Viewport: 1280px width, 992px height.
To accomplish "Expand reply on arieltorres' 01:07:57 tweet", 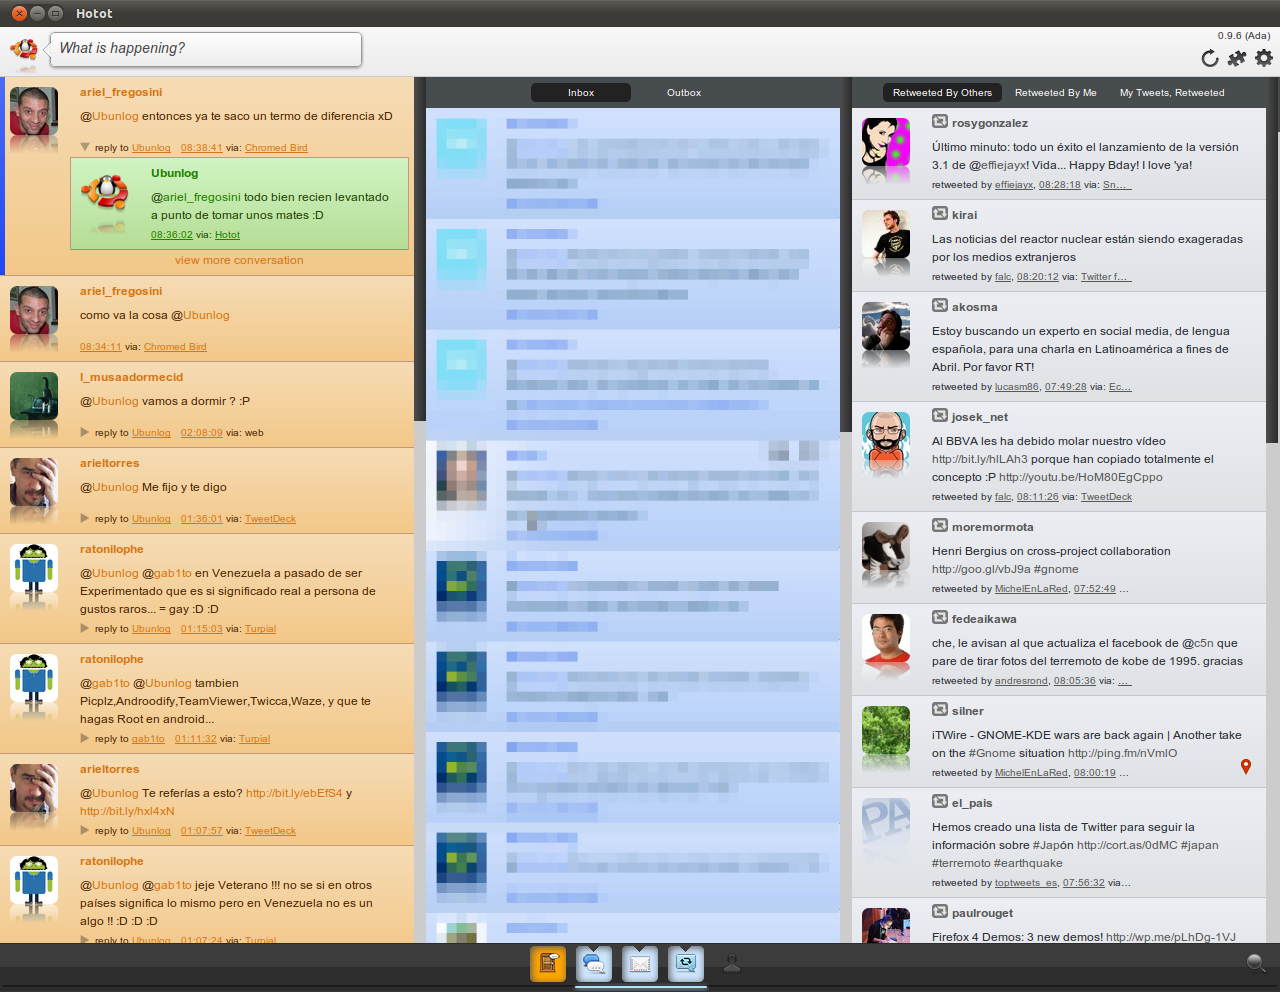I will [85, 831].
